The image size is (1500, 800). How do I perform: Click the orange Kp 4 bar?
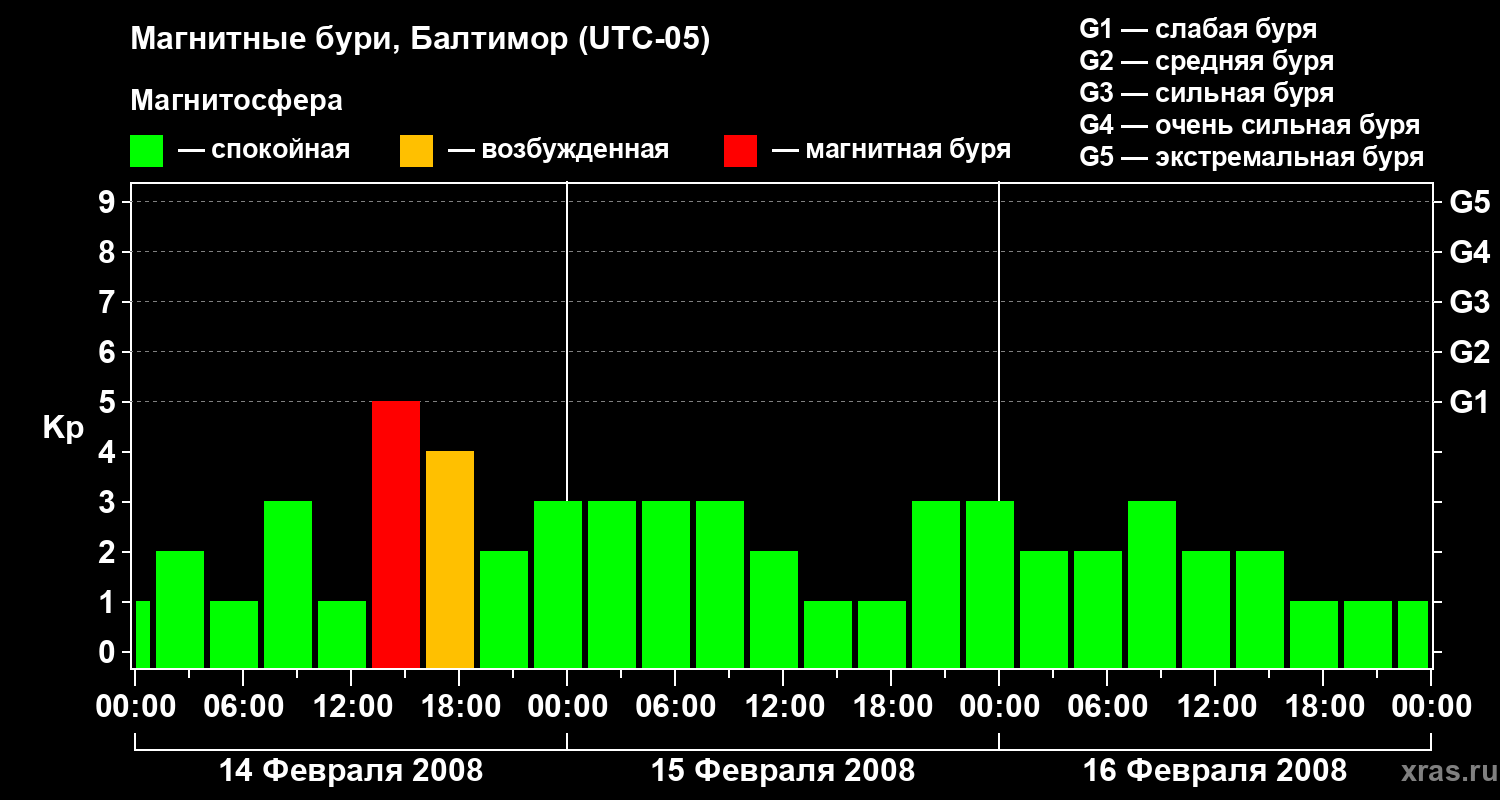(x=450, y=559)
